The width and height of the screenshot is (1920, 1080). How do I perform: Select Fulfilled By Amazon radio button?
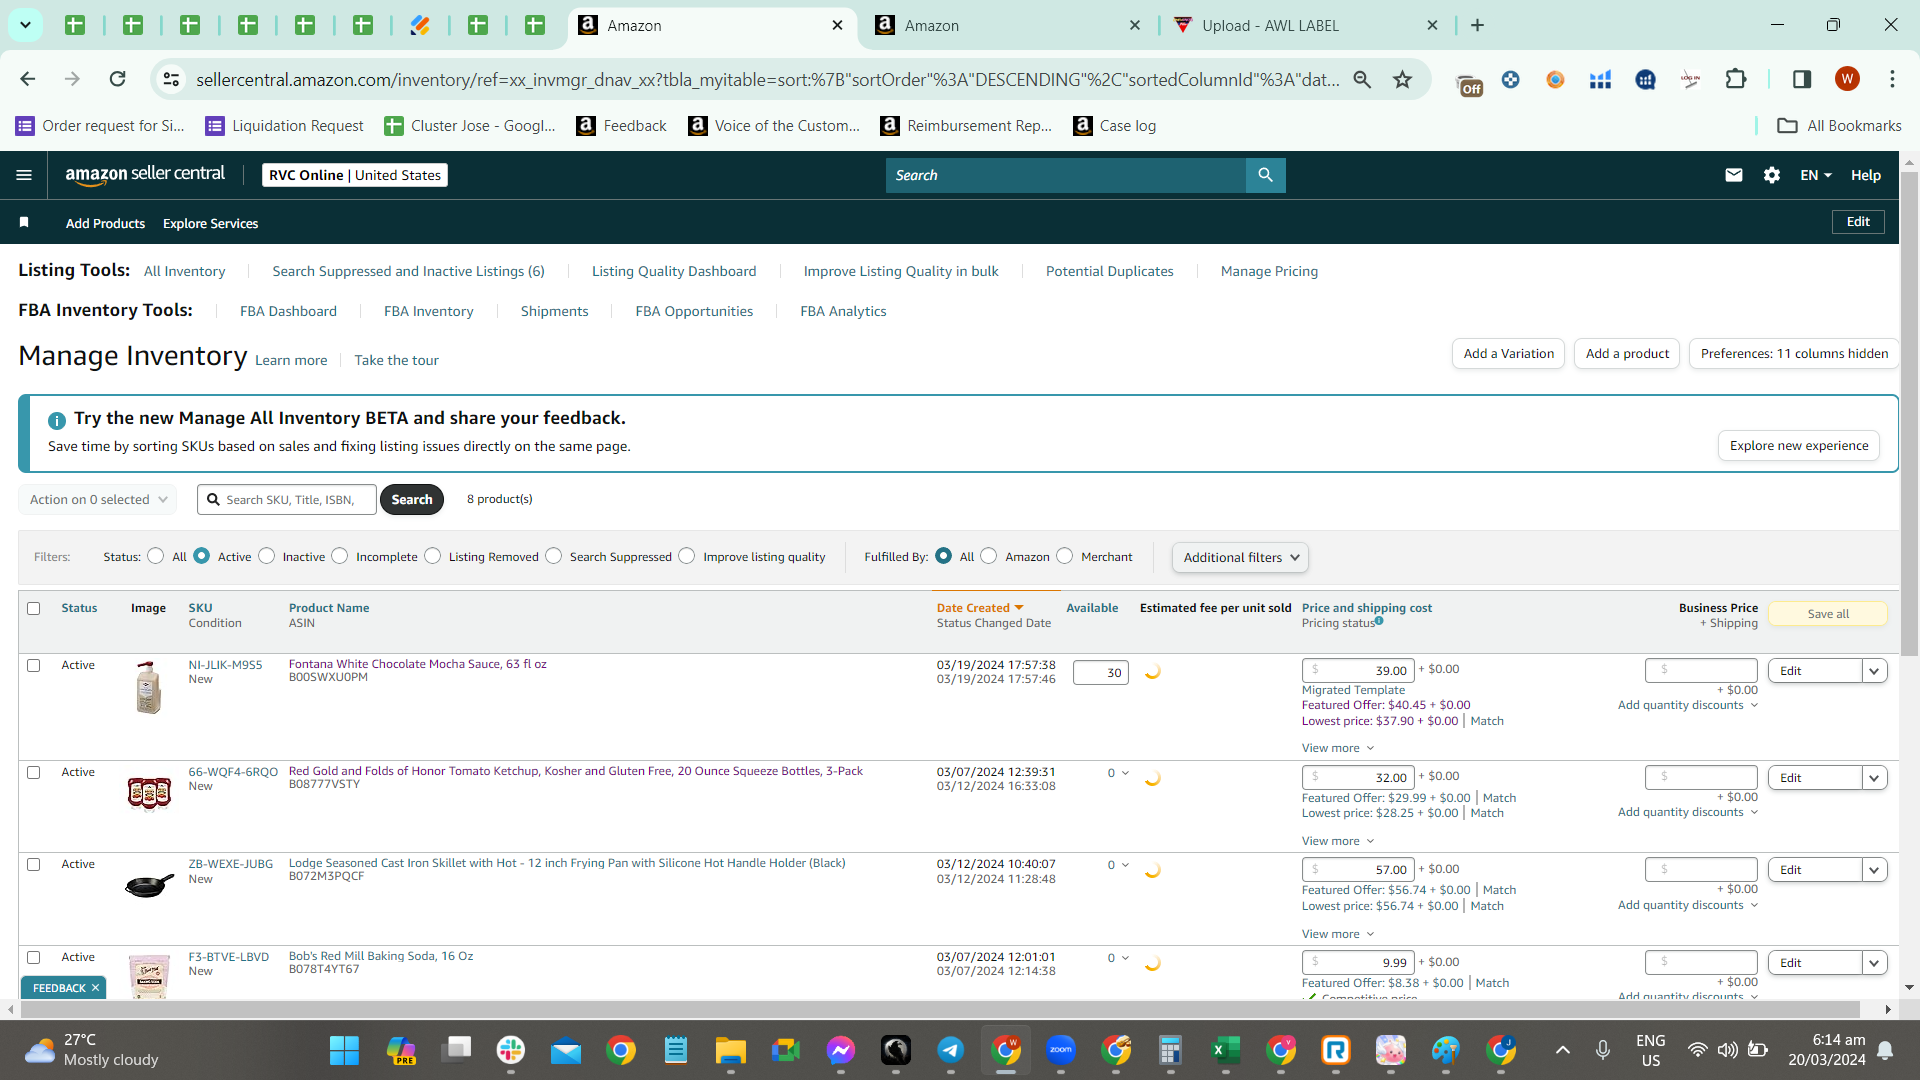click(989, 556)
